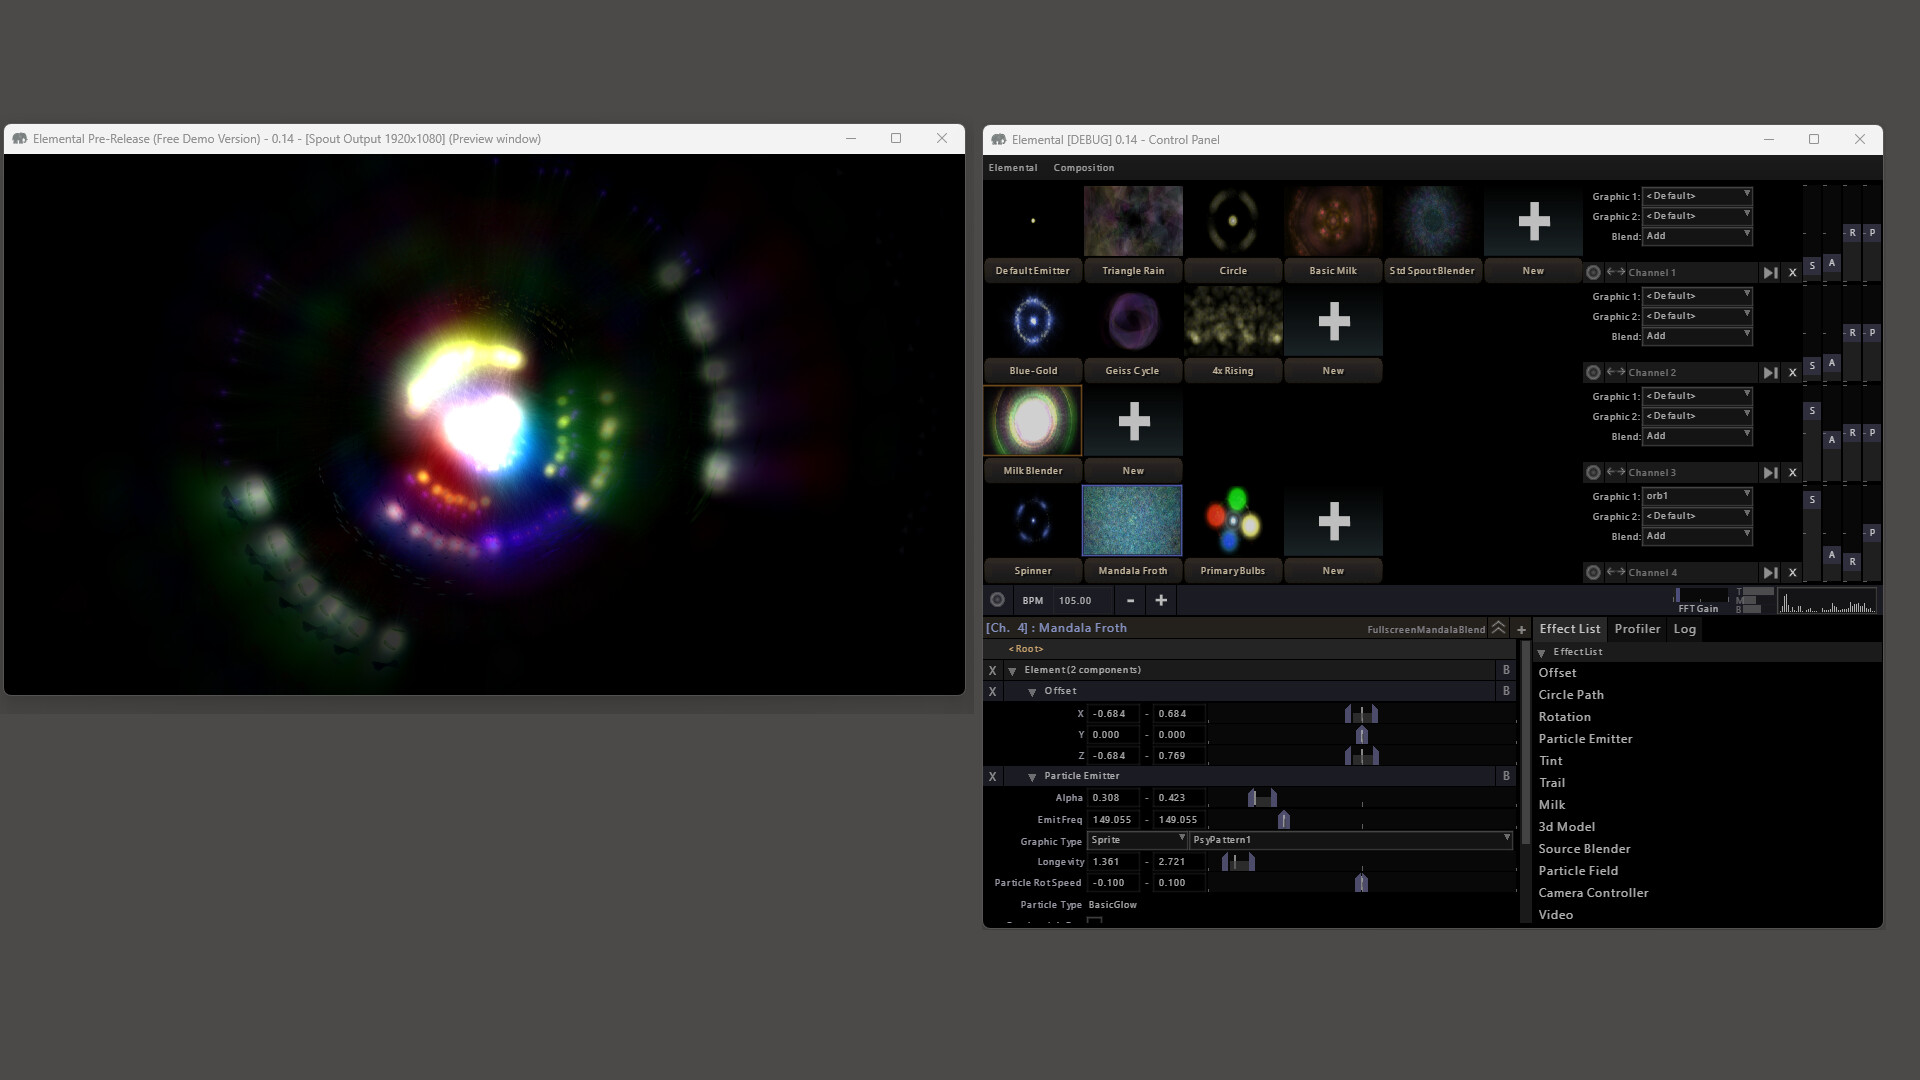Increase BPM with the plus button
This screenshot has width=1920, height=1080.
[1161, 600]
